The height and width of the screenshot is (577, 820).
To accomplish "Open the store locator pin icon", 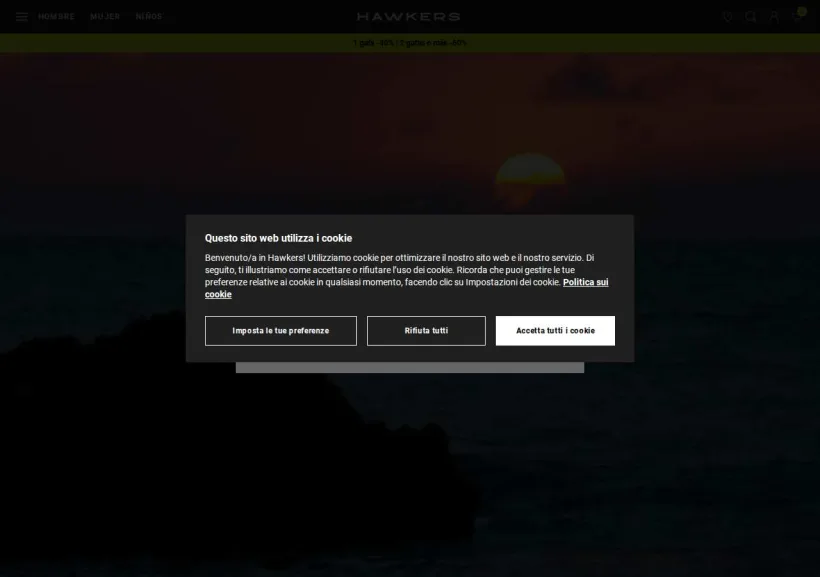I will point(727,17).
